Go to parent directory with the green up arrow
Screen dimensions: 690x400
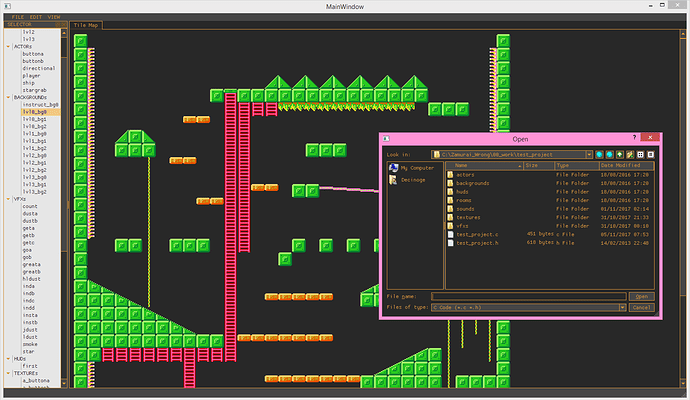pyautogui.click(x=620, y=154)
